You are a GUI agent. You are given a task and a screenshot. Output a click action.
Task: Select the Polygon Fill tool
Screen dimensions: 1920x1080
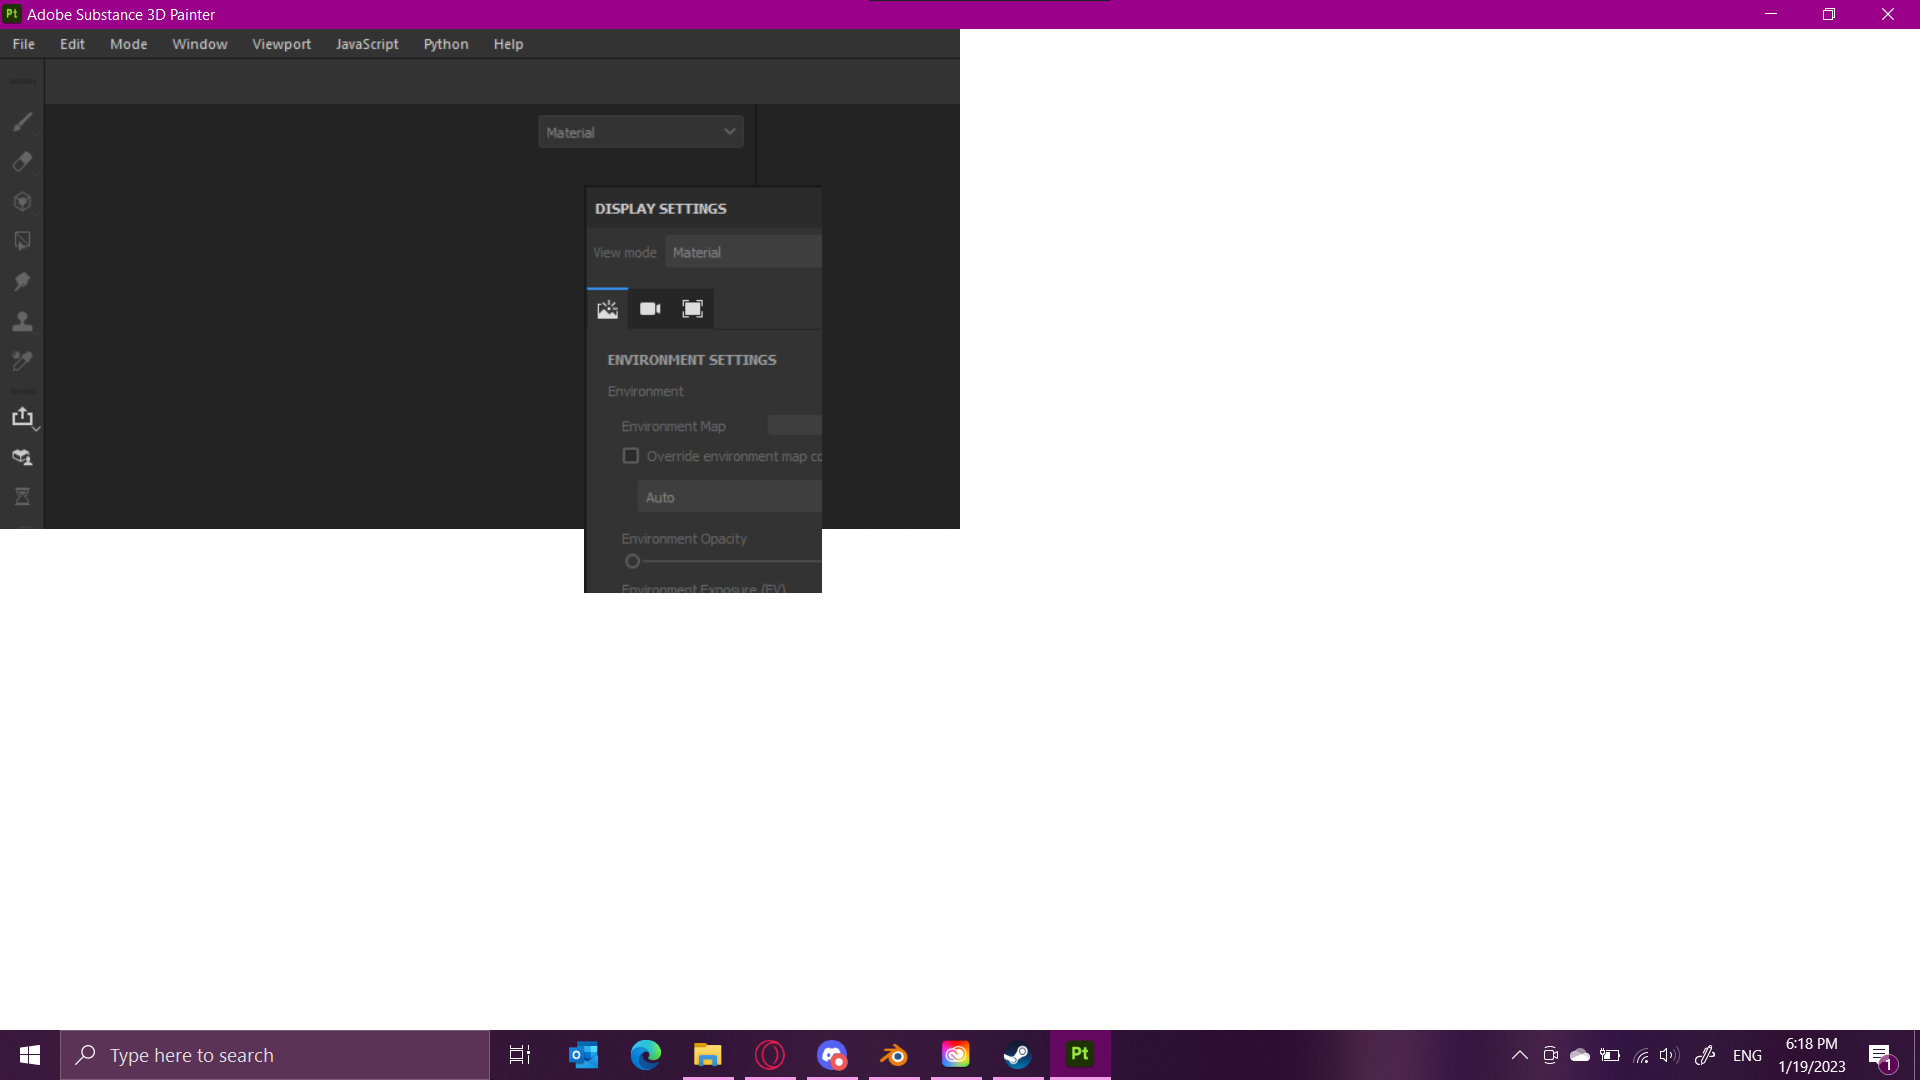22,241
